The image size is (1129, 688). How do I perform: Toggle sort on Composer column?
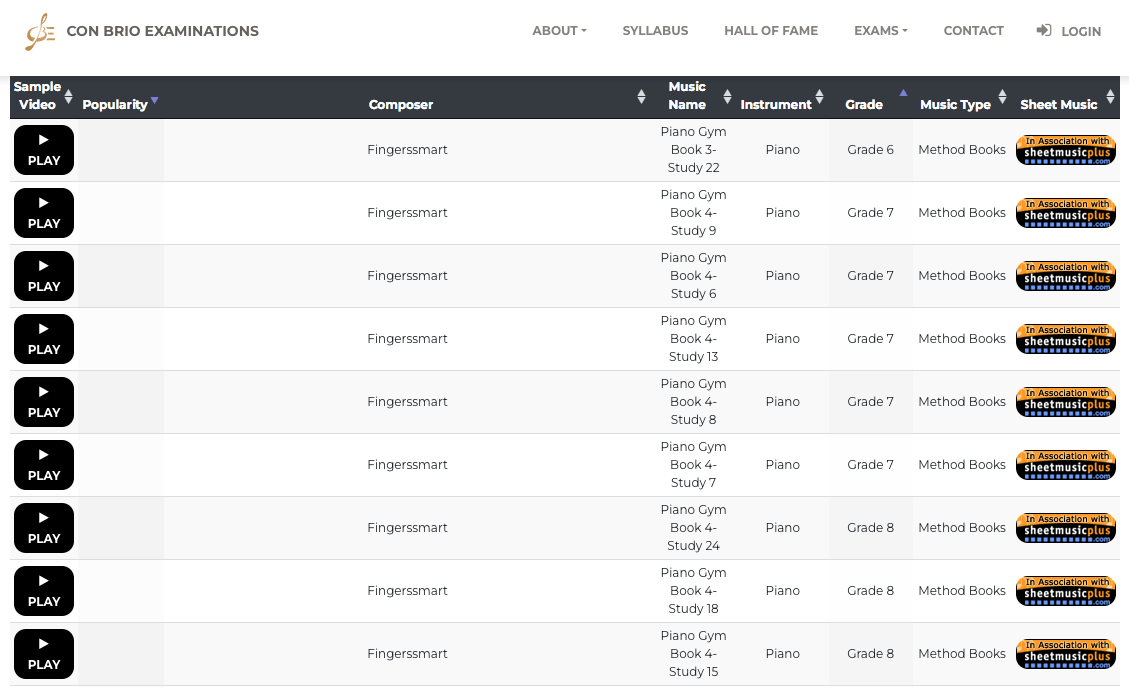tap(641, 97)
